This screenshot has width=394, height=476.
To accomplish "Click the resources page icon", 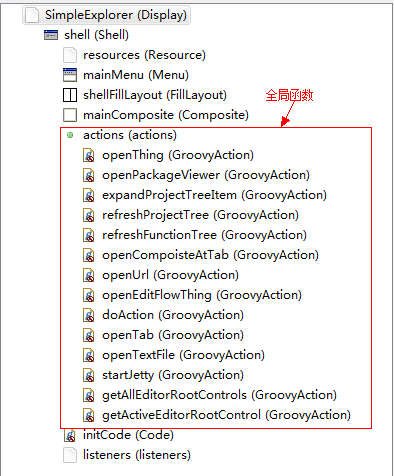I will coord(70,55).
